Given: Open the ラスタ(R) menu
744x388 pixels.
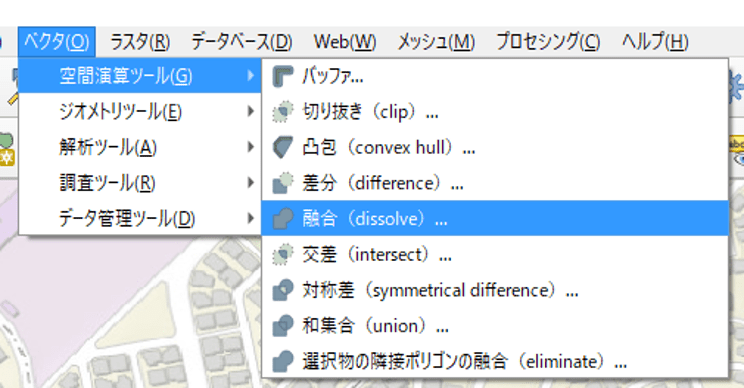Looking at the screenshot, I should pos(140,42).
